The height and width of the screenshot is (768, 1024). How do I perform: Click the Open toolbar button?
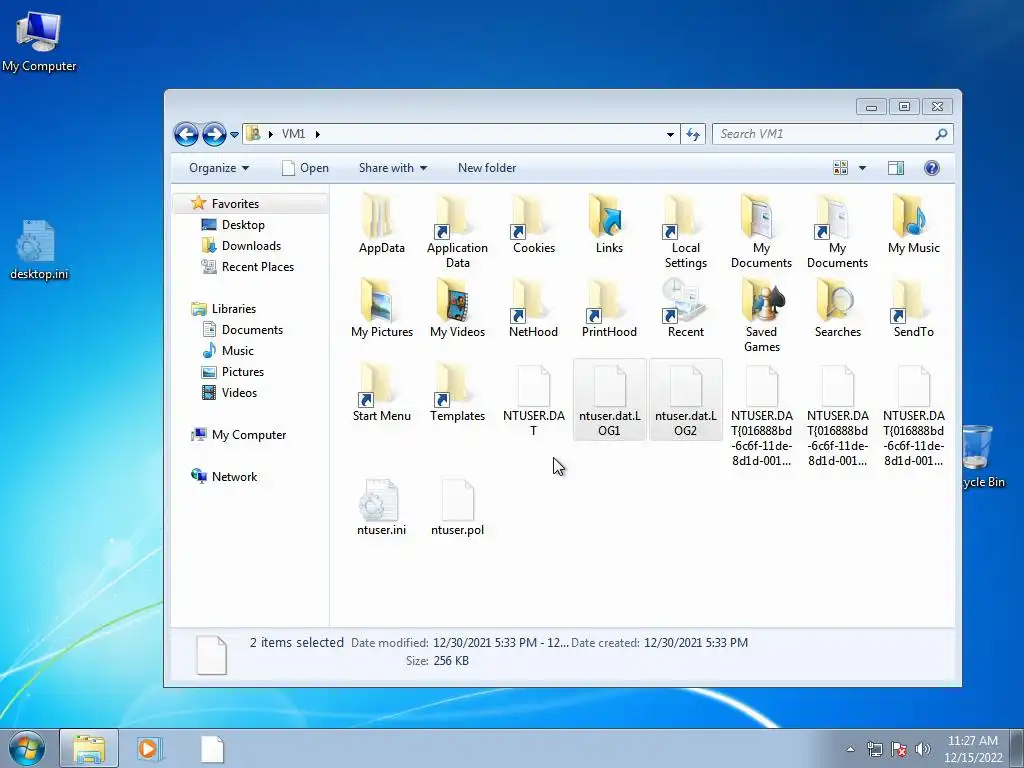305,168
